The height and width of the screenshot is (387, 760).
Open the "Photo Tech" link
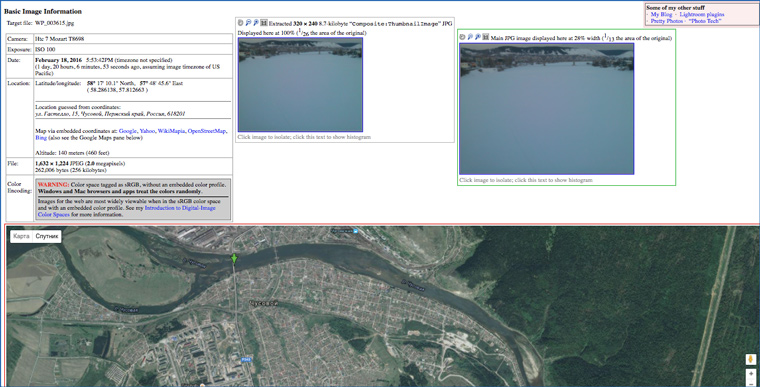(x=705, y=21)
